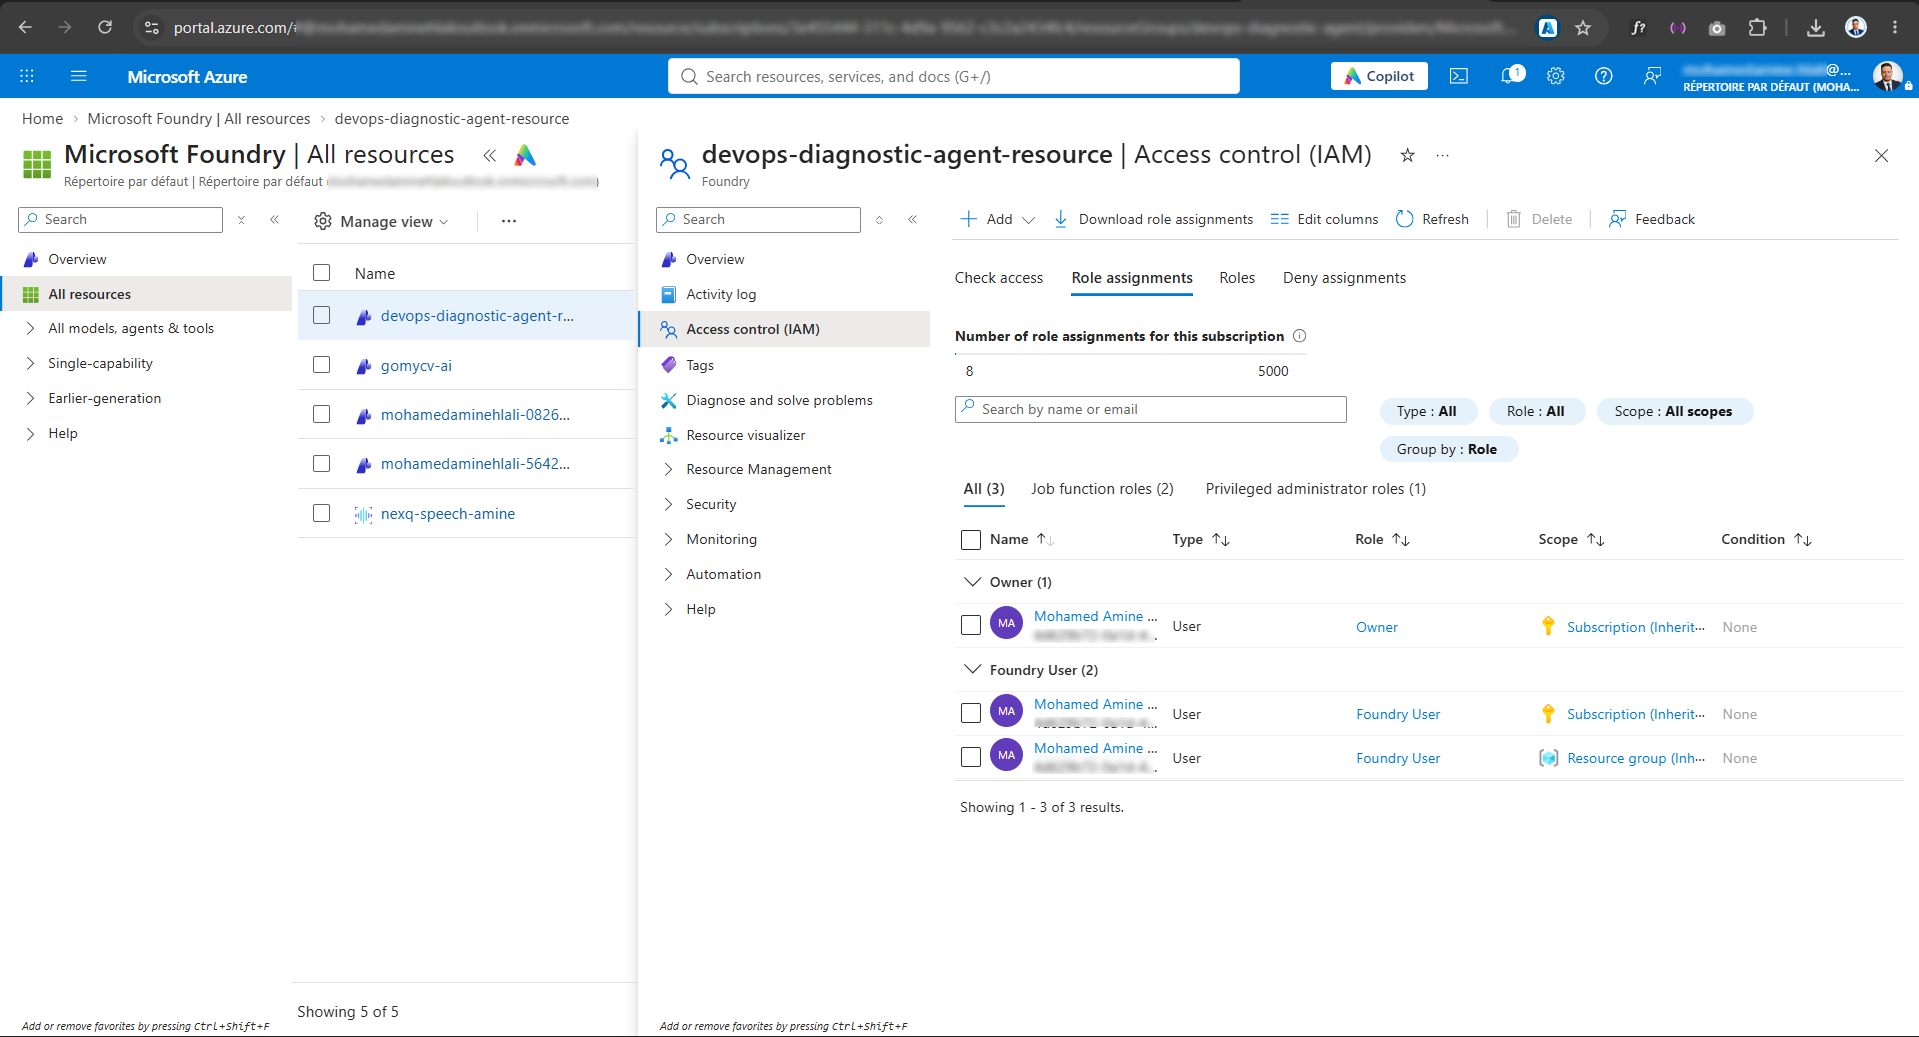Viewport: 1919px width, 1037px height.
Task: Switch to the Check access tab
Action: tap(999, 278)
